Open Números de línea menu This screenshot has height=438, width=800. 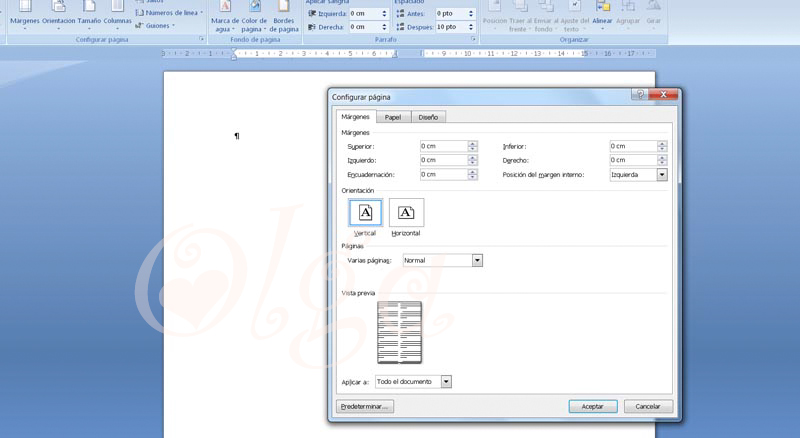click(169, 13)
